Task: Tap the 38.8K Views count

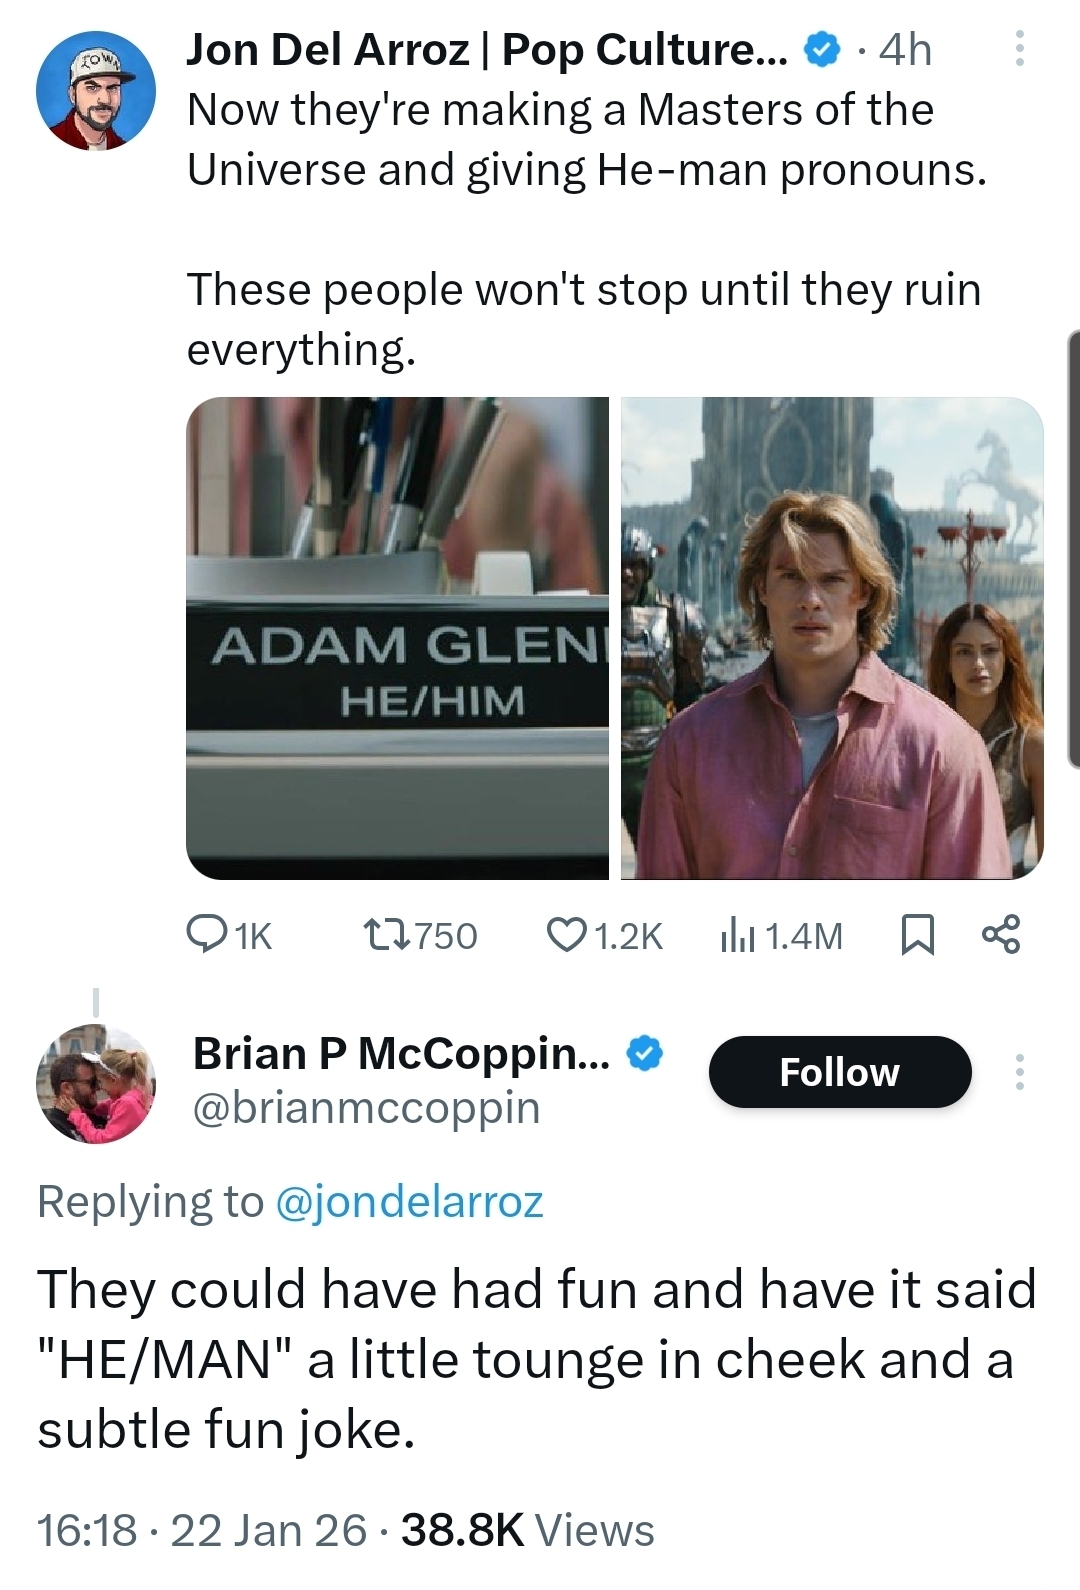Action: (527, 1530)
